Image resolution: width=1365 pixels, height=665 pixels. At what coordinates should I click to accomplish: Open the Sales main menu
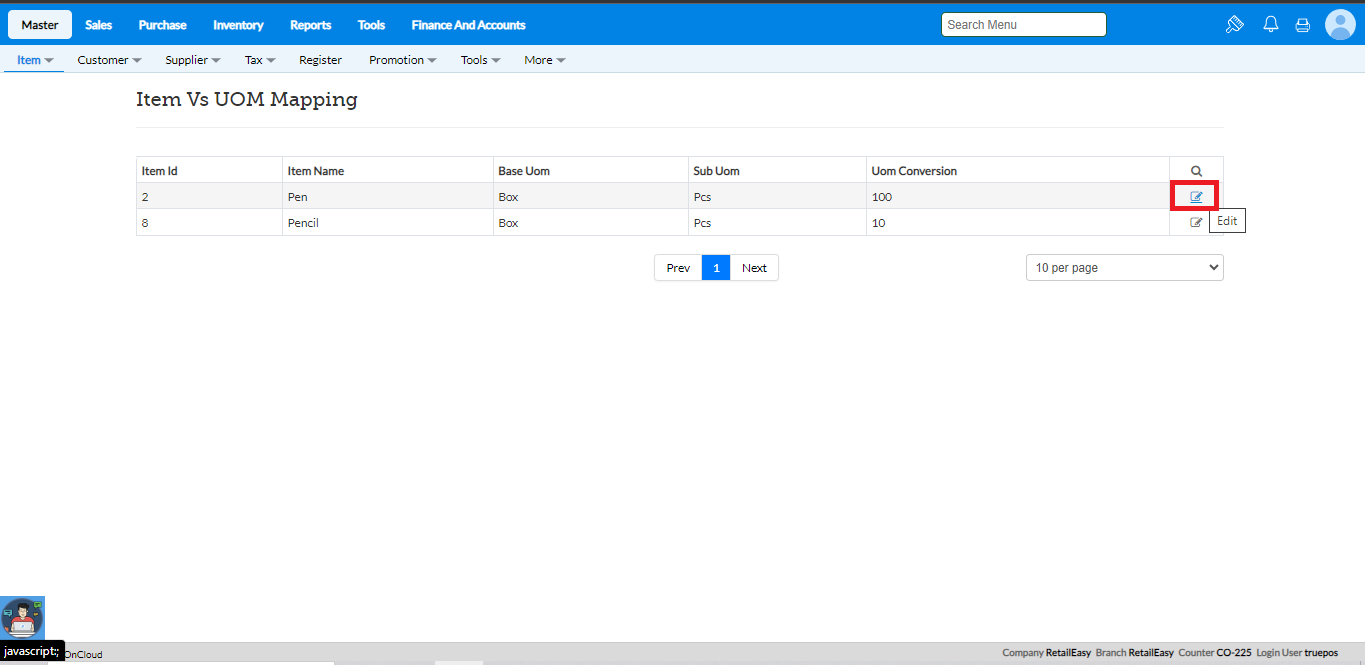[99, 25]
